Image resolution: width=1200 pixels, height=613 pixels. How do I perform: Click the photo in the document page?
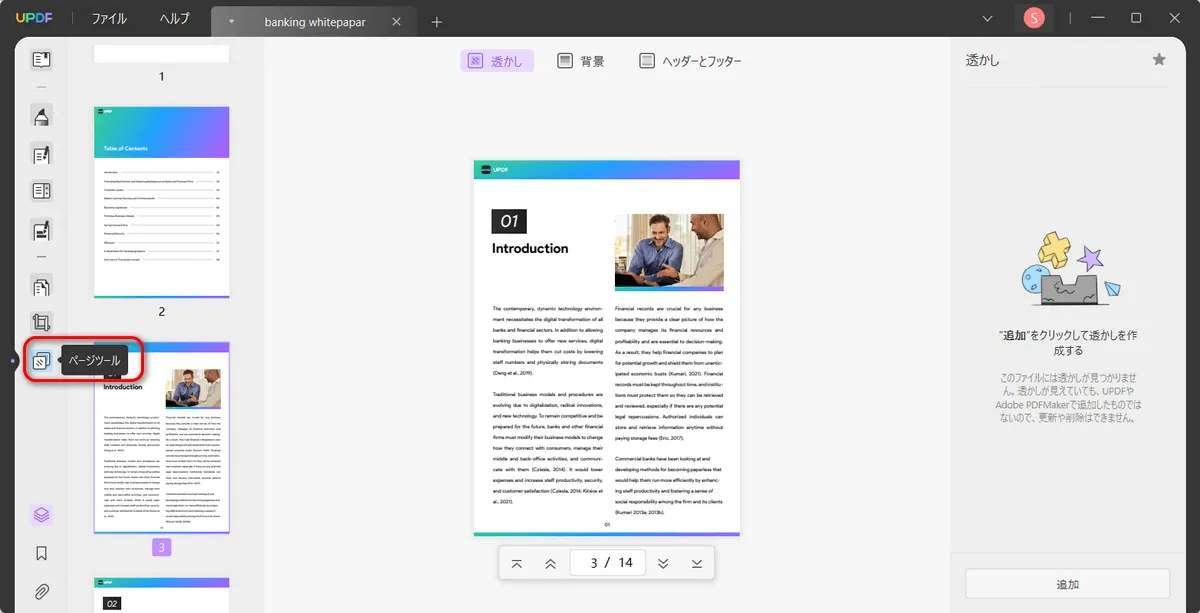(x=669, y=251)
